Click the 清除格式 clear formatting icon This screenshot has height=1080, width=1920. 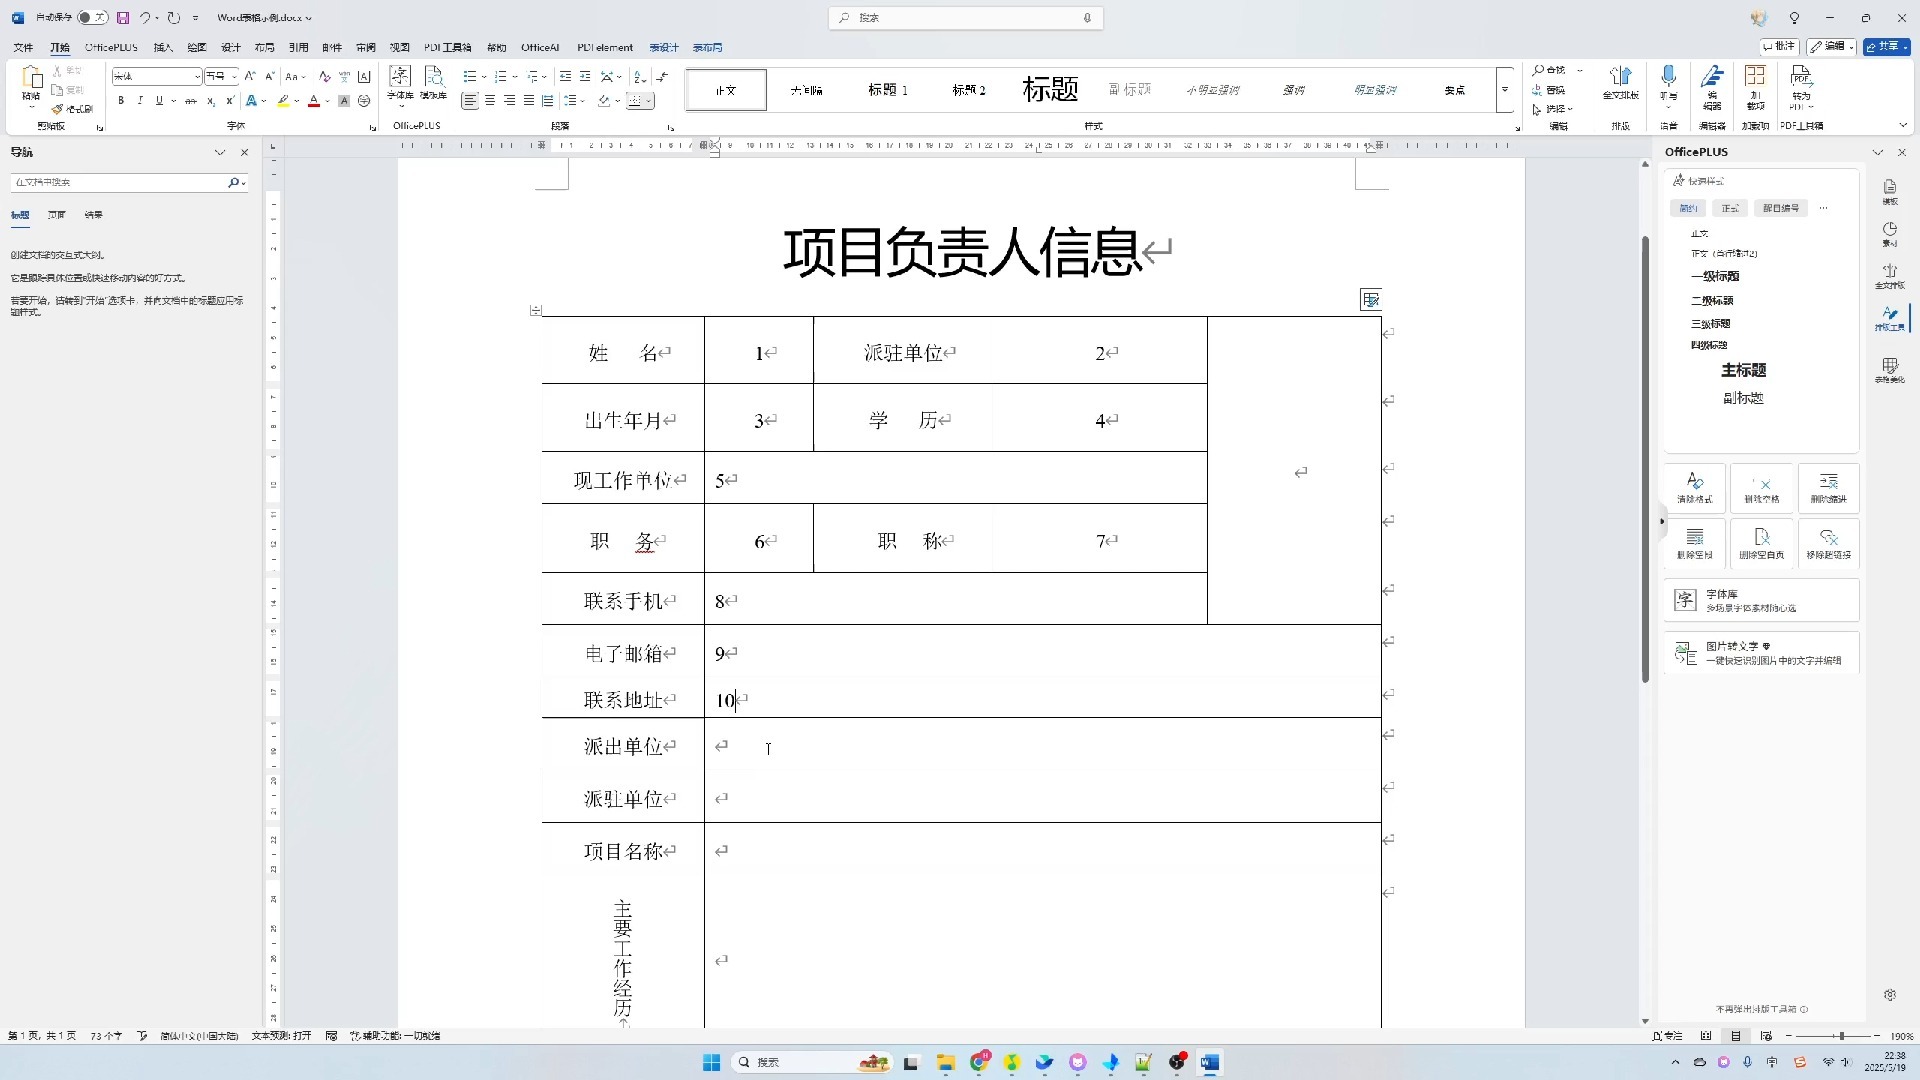1696,488
